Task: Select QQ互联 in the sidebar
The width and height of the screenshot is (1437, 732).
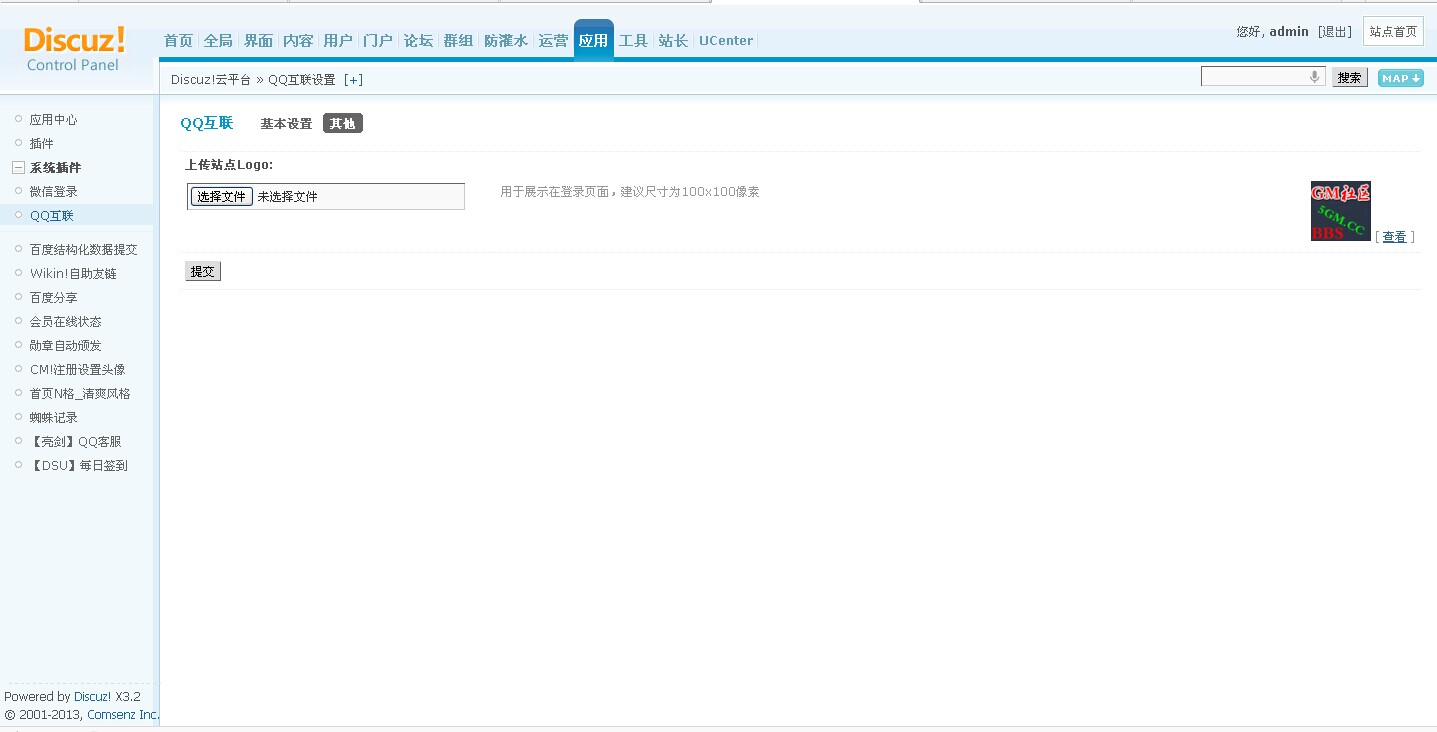Action: click(51, 216)
